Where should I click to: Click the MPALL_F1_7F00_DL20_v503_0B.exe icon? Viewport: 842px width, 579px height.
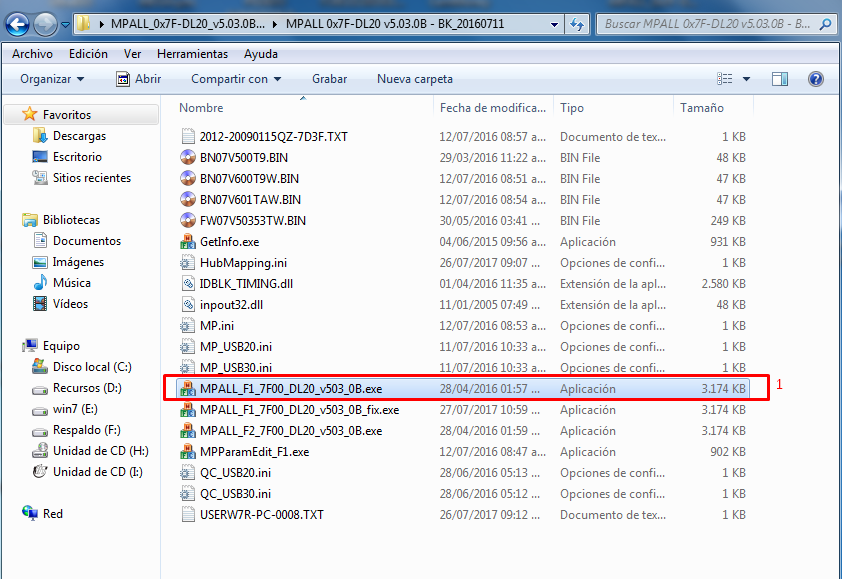click(188, 388)
